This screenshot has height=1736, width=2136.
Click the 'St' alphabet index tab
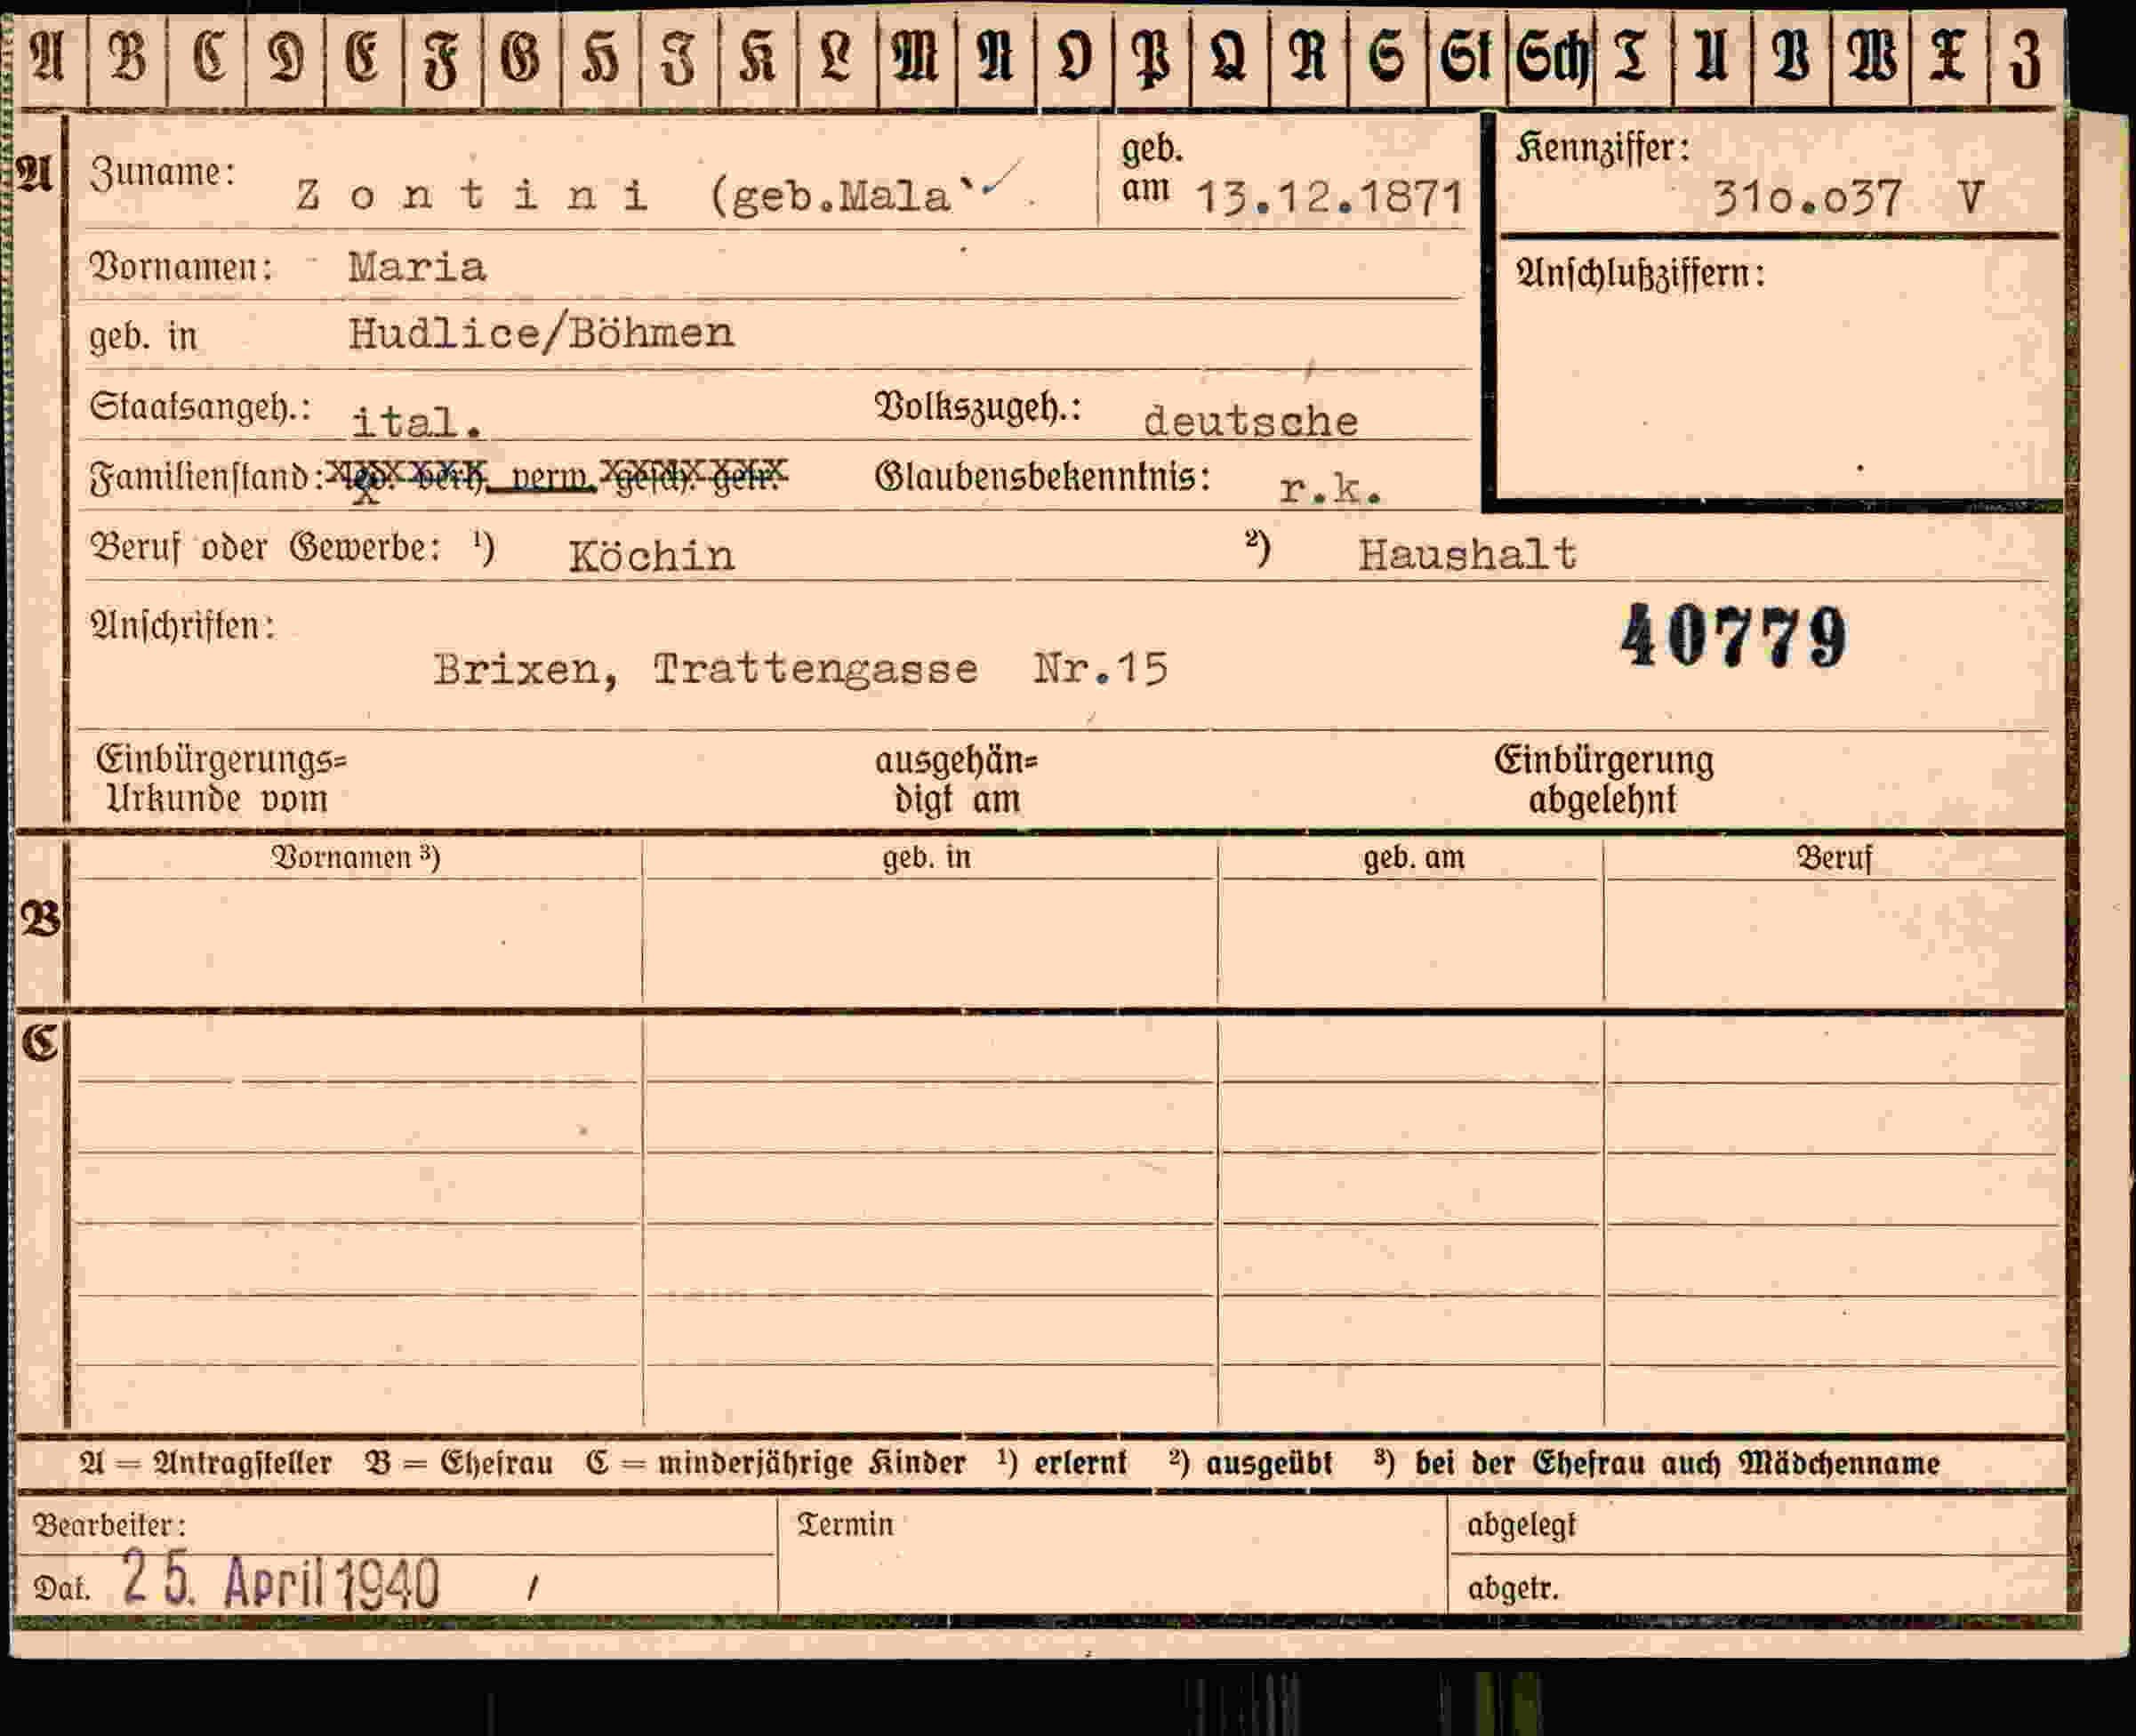(x=1466, y=58)
